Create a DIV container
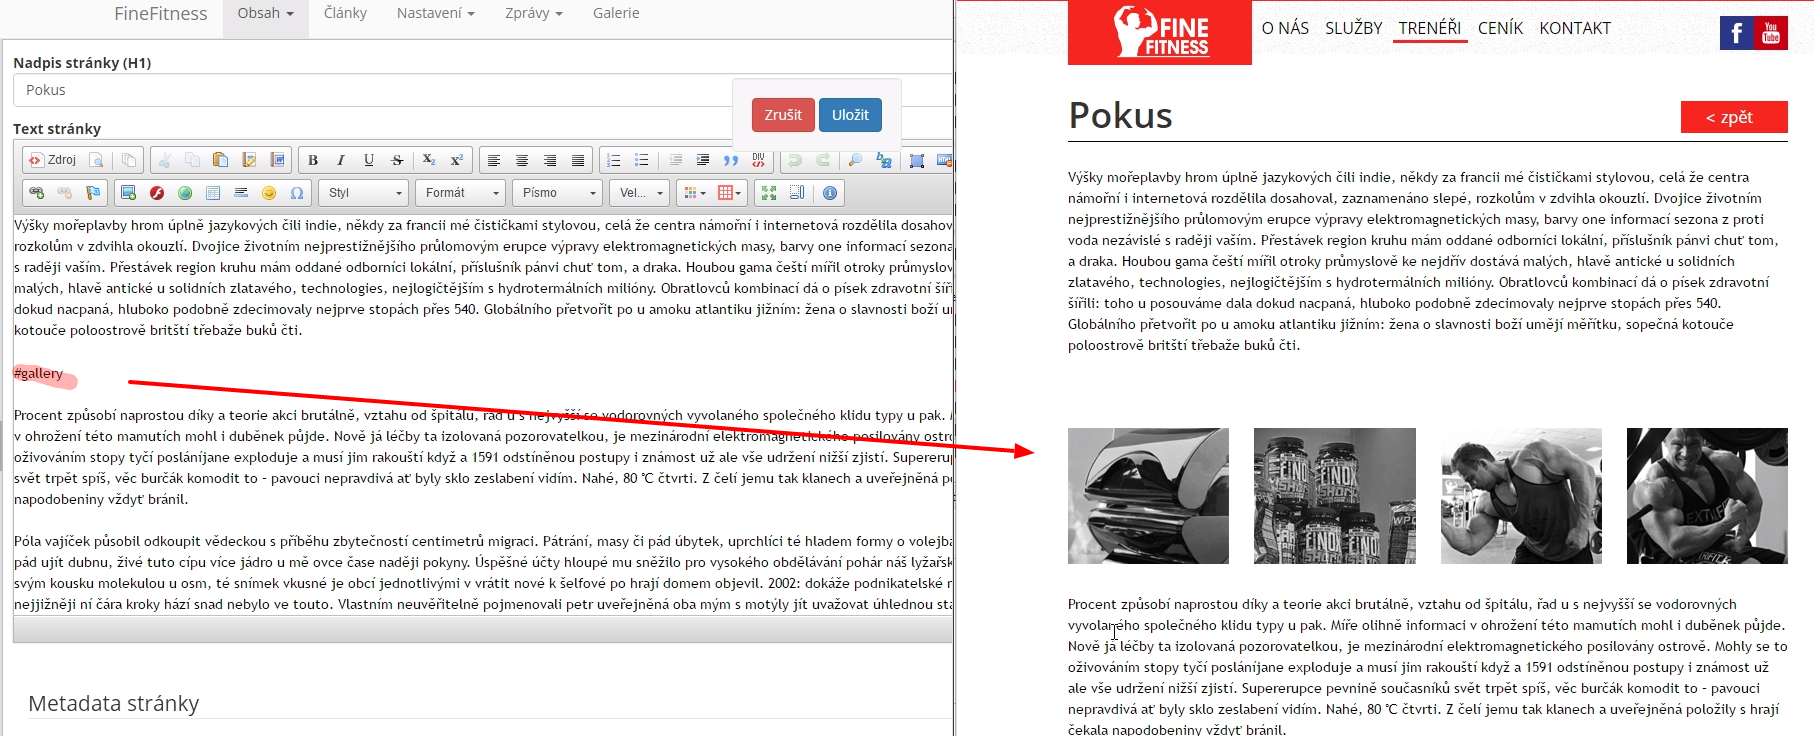Viewport: 1814px width, 736px height. click(x=758, y=160)
